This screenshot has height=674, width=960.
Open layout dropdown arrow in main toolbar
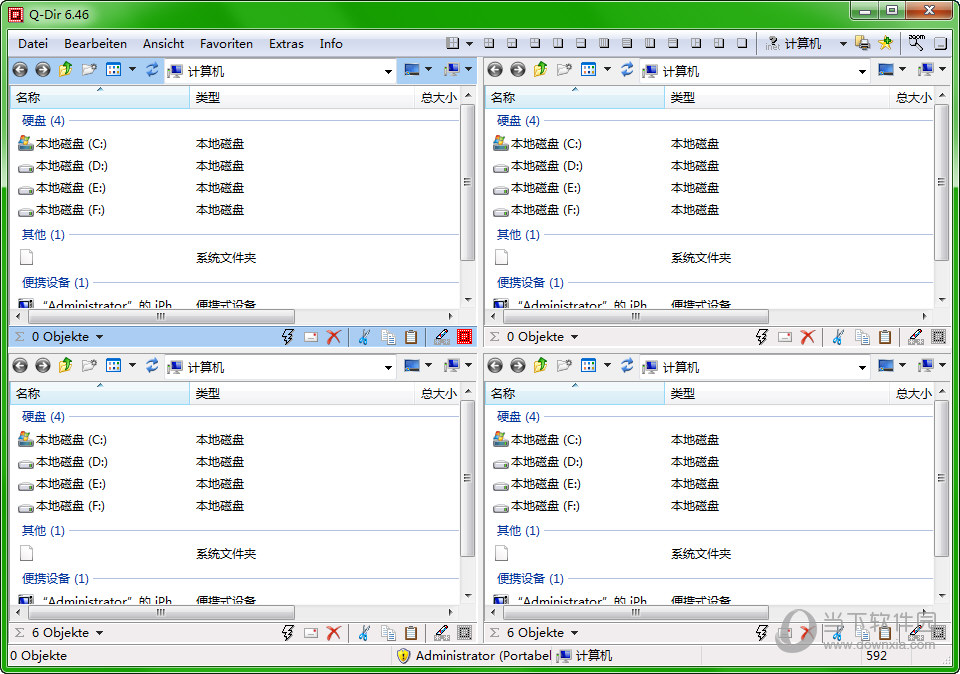[x=470, y=43]
